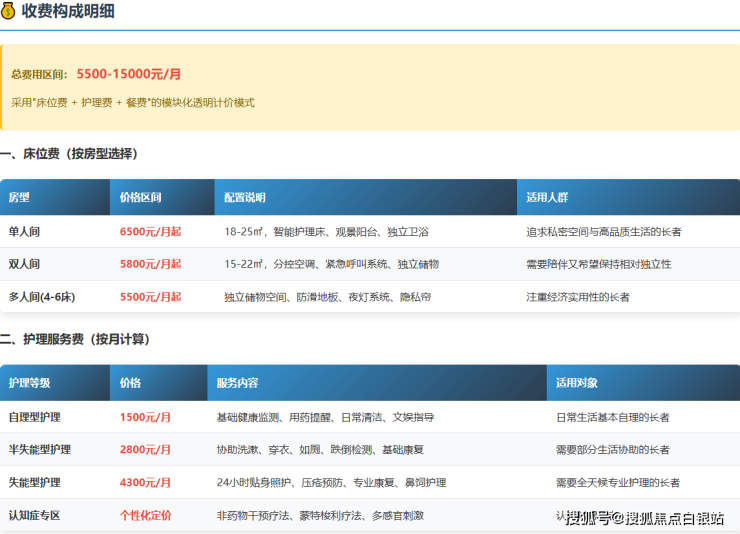Click the 5500元/月起 multi-bed room price
740x534 pixels.
pos(150,297)
